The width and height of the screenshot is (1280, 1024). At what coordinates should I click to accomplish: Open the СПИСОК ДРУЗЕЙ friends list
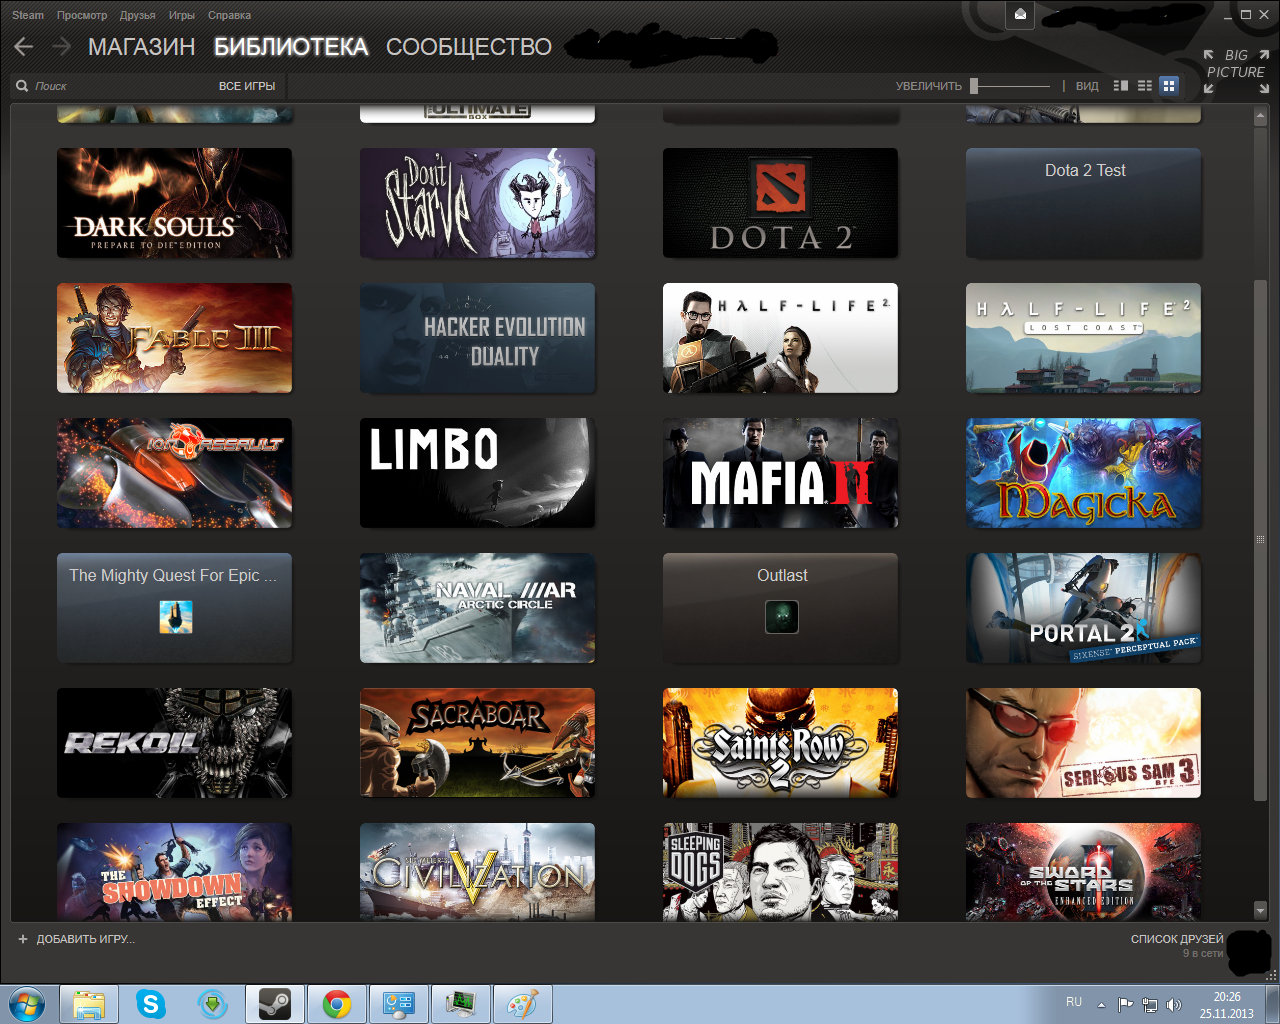(1177, 939)
